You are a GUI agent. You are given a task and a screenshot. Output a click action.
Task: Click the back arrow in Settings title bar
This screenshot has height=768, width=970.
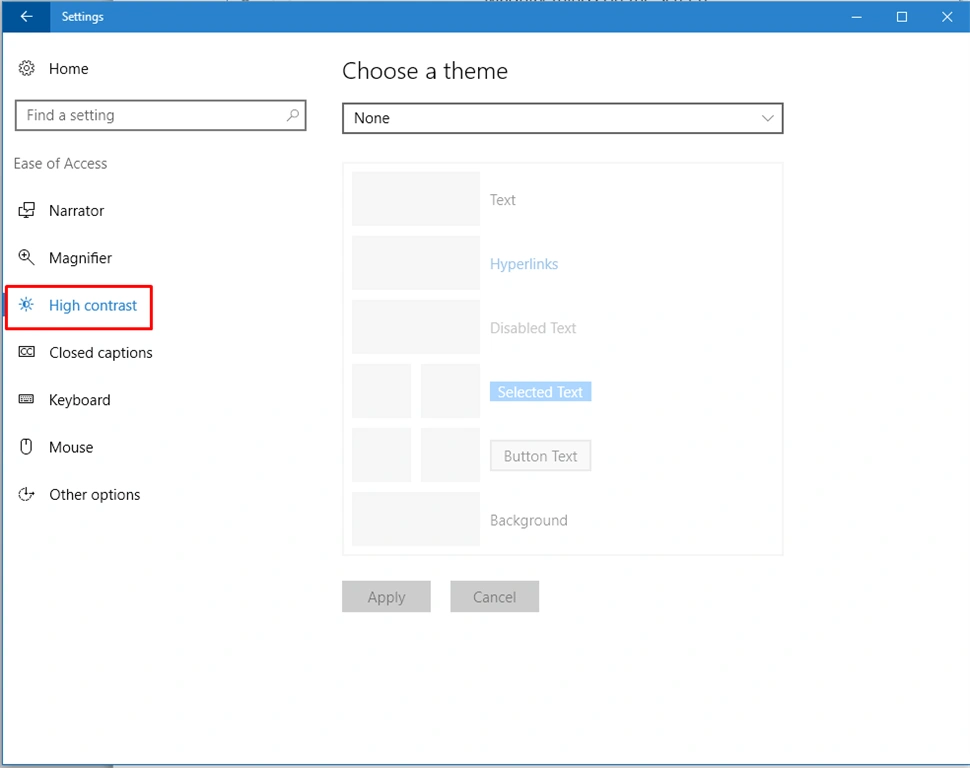pyautogui.click(x=26, y=17)
